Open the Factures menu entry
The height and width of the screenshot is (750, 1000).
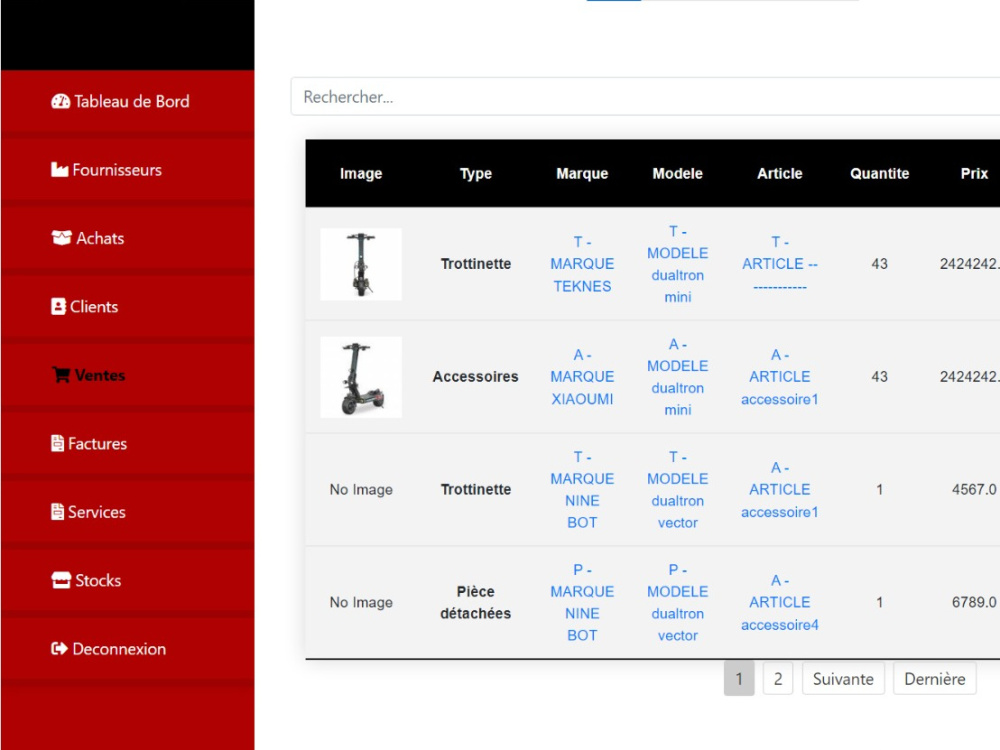[128, 443]
